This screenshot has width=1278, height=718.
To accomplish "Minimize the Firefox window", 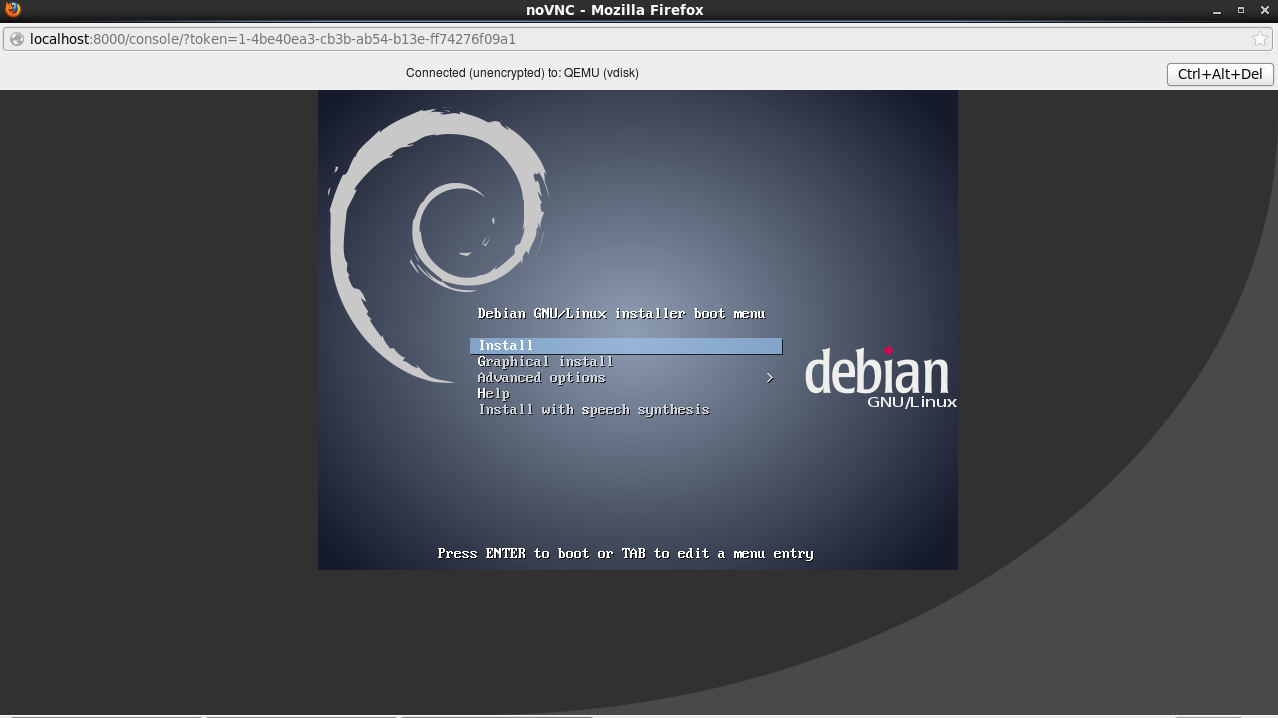I will click(1217, 10).
